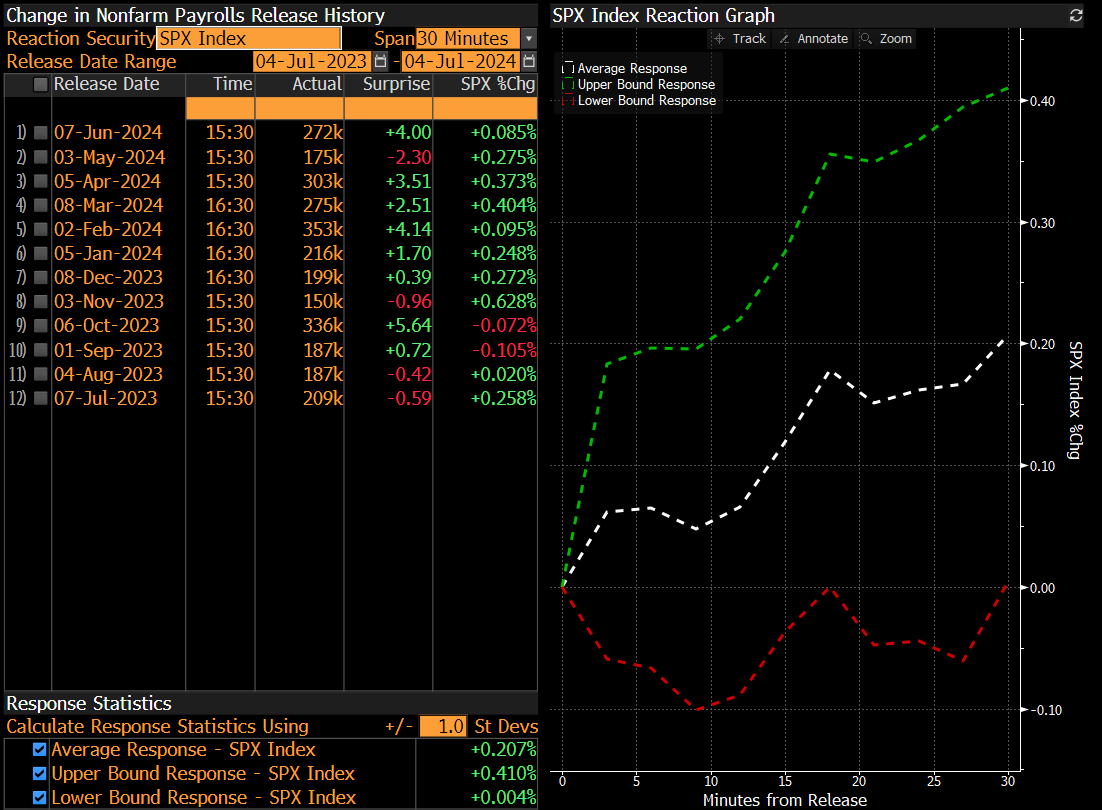Sort by the Release Date column header
This screenshot has height=810, width=1102.
coord(107,84)
